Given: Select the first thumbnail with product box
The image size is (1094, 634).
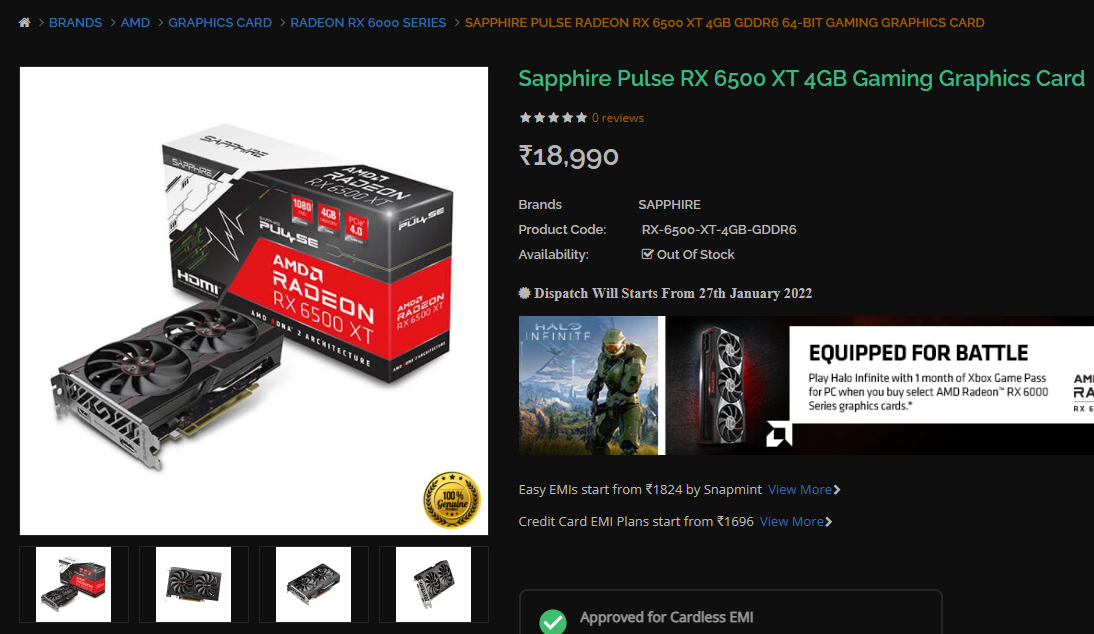Looking at the screenshot, I should point(73,584).
